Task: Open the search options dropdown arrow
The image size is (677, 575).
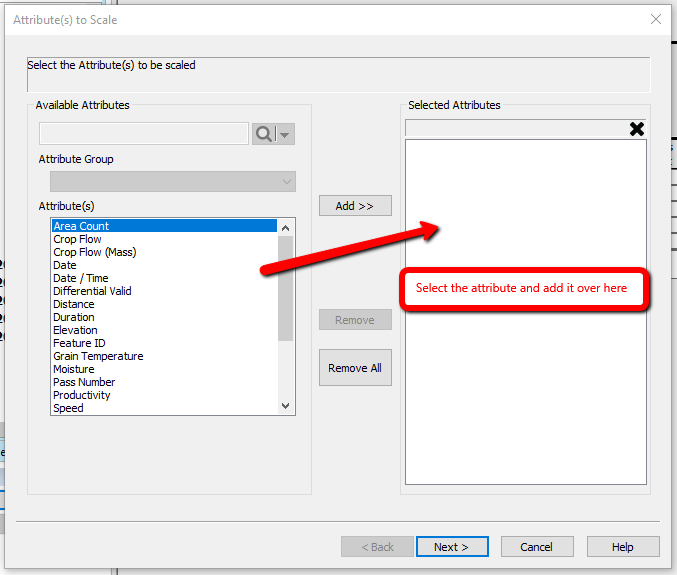Action: click(286, 134)
